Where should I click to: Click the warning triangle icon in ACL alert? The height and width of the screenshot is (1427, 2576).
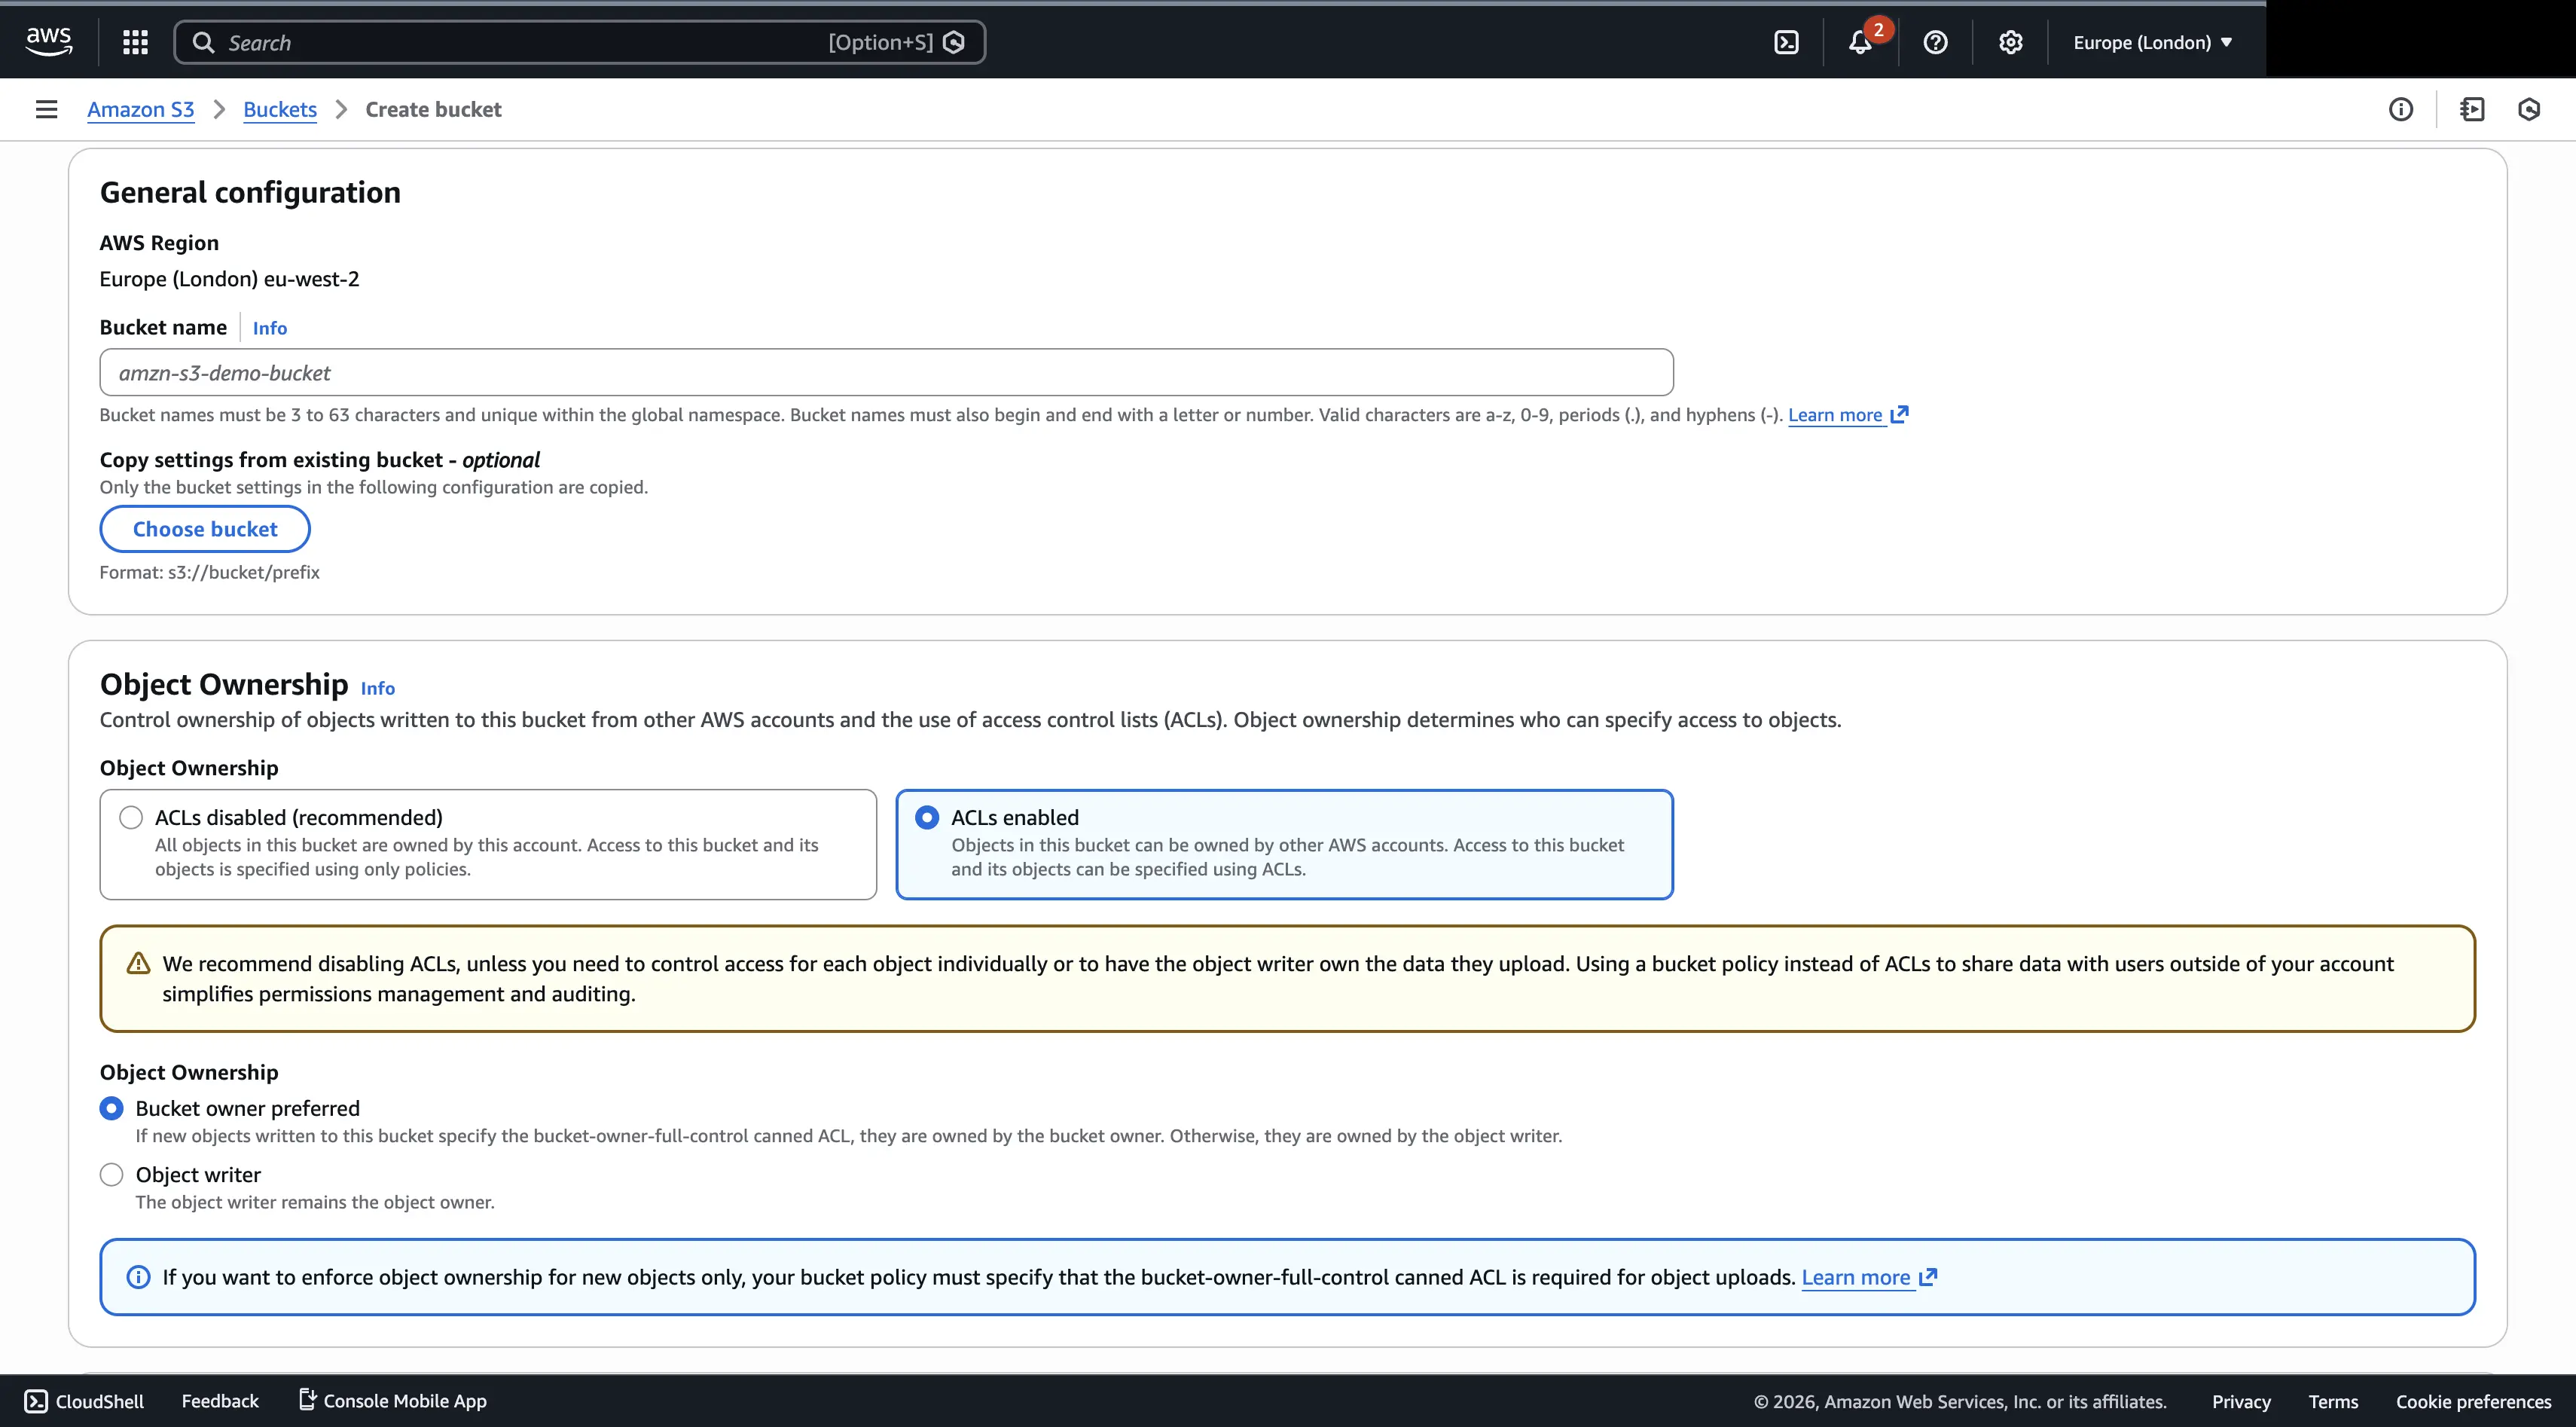point(138,964)
